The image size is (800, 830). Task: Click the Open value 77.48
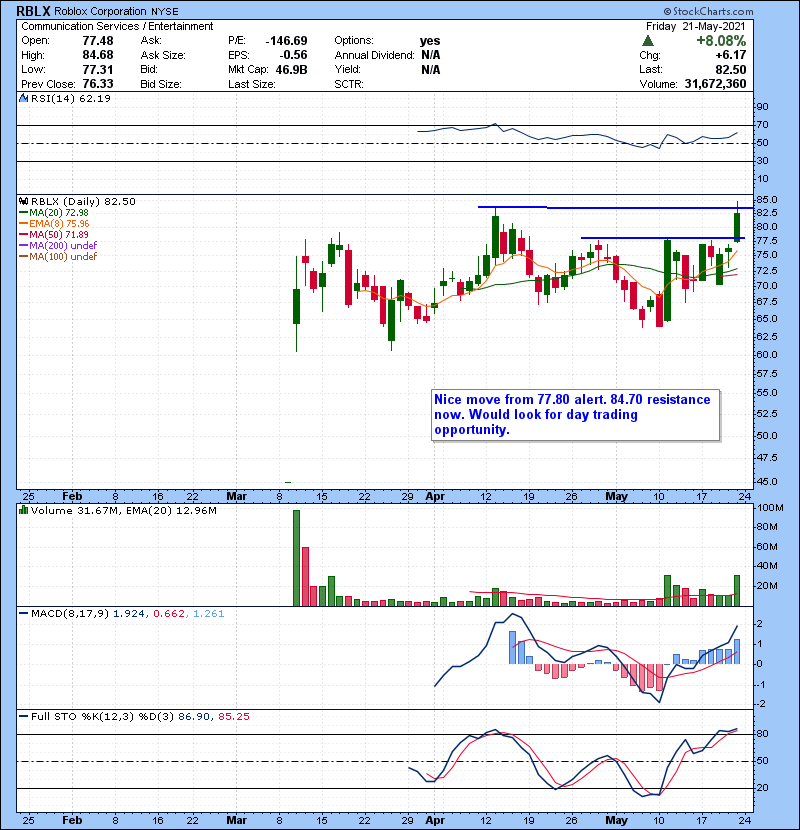pyautogui.click(x=97, y=41)
